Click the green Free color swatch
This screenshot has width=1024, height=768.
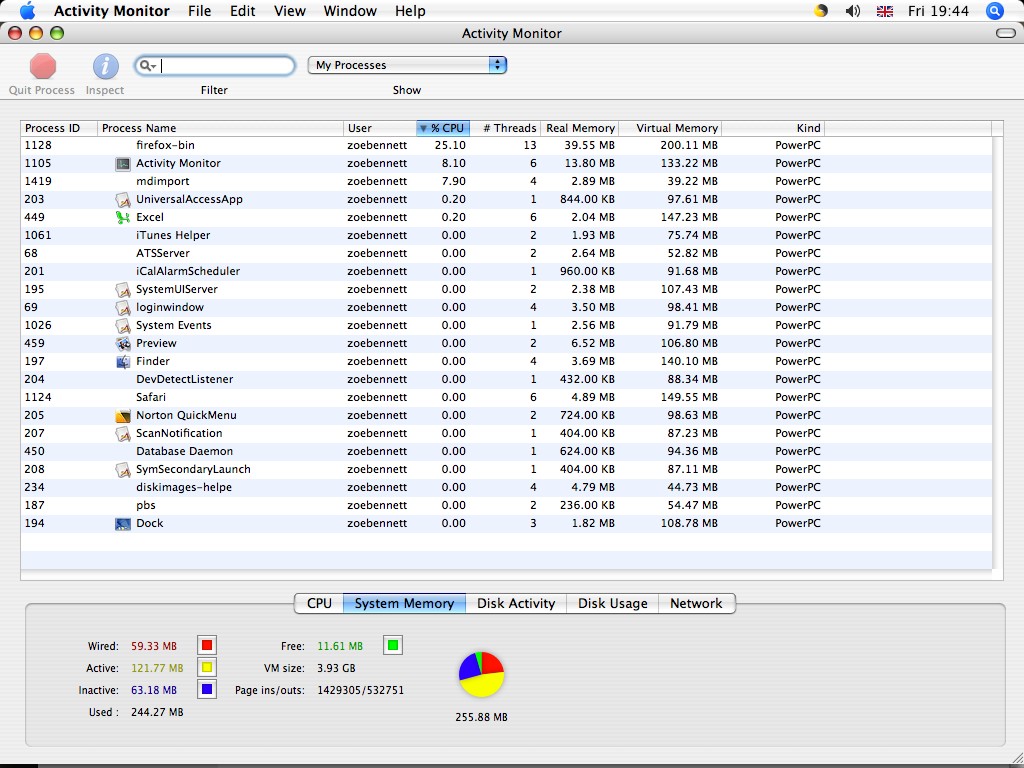[392, 646]
